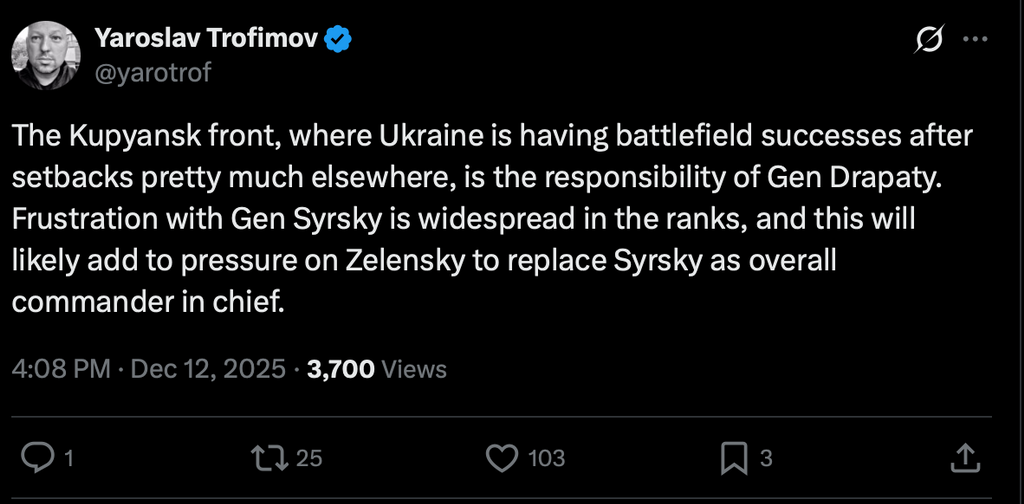Open the share tweet icon
Screen dimensions: 1024x504
tap(962, 458)
